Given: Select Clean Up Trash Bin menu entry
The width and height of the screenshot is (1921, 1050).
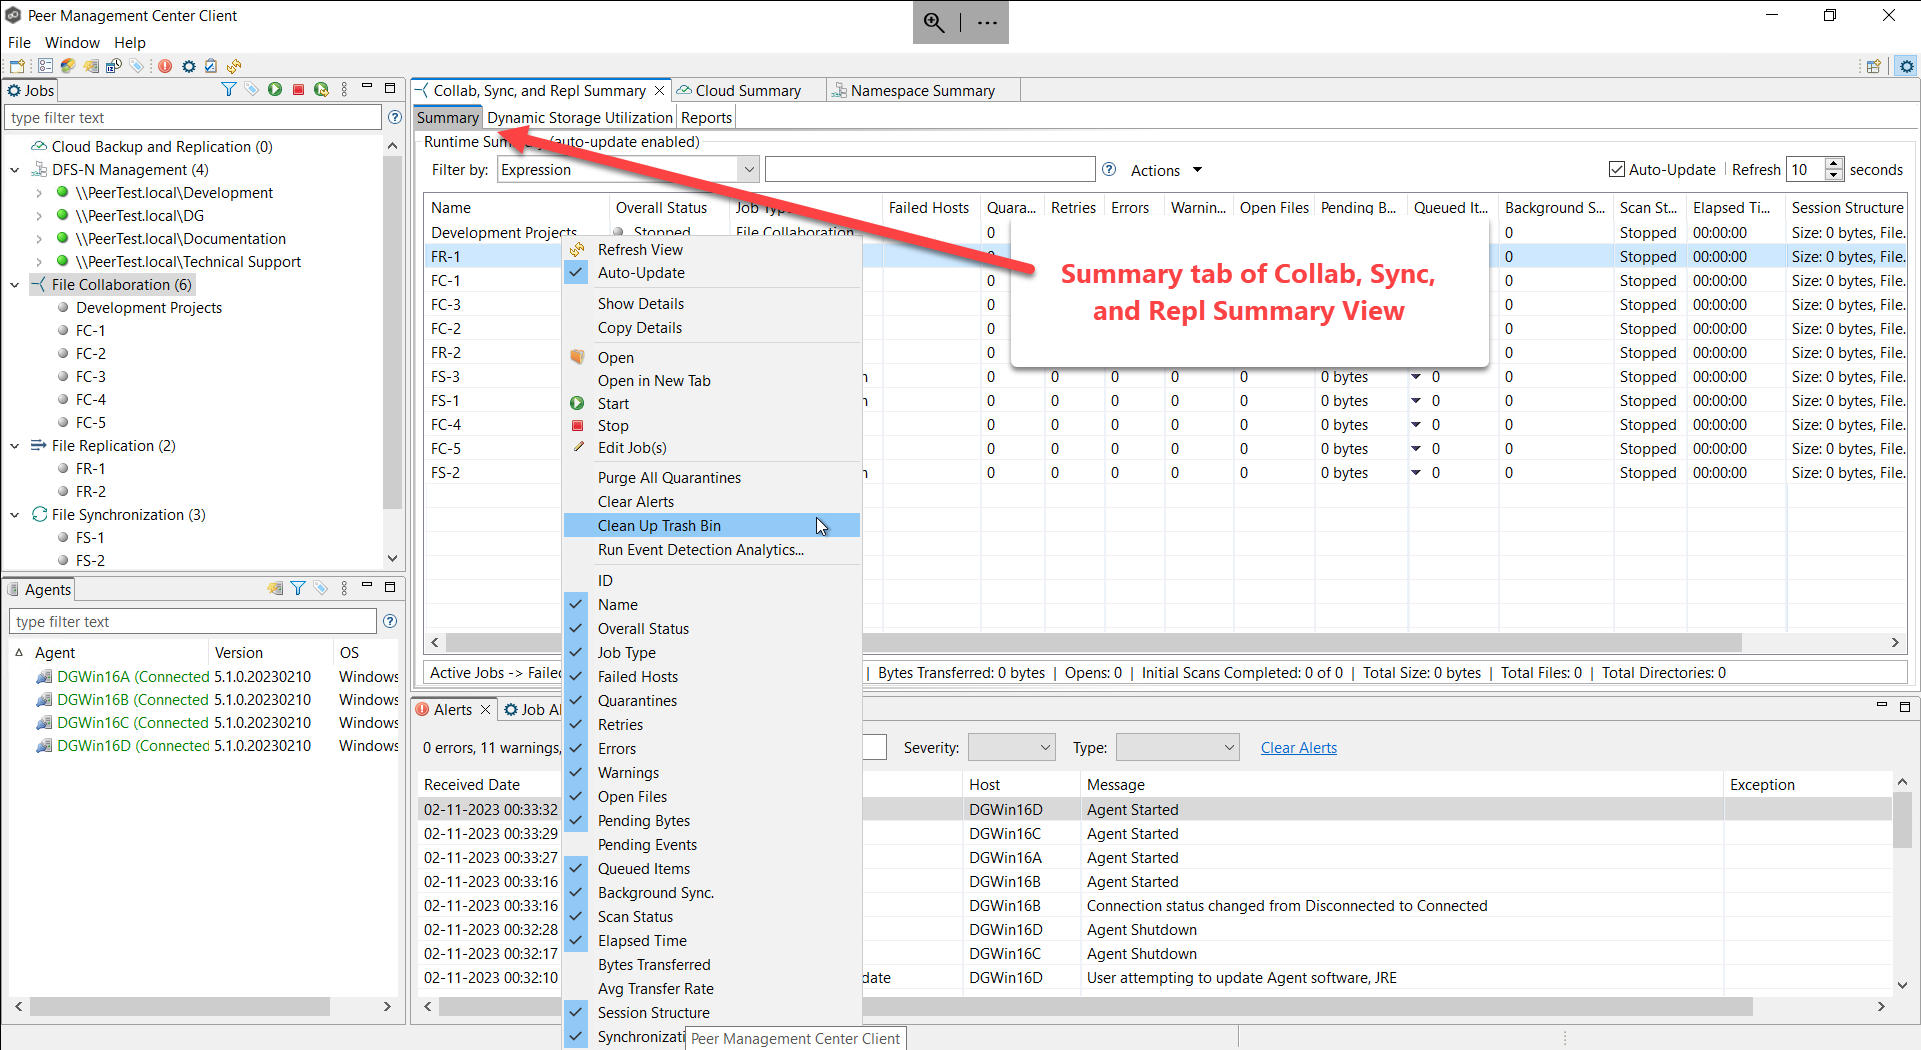Looking at the screenshot, I should click(x=659, y=526).
